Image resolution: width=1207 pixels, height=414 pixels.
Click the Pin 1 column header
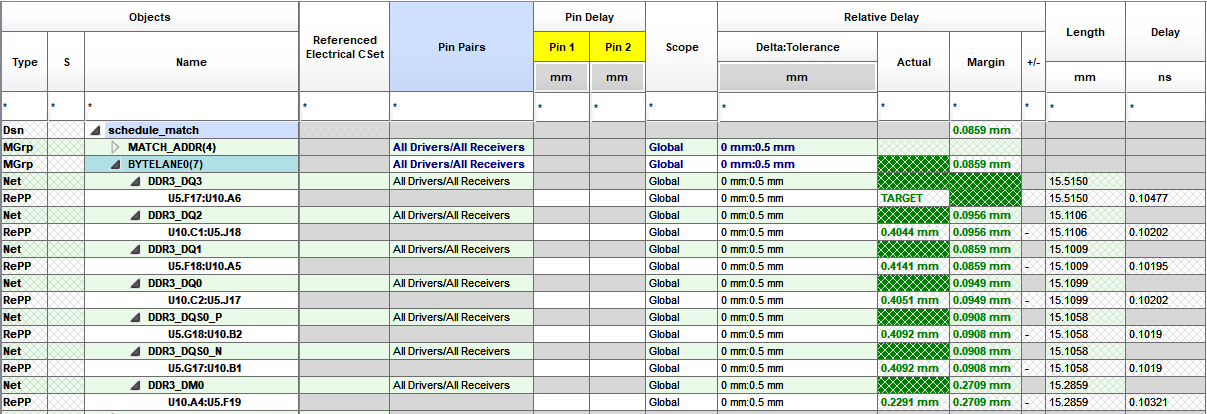(x=561, y=47)
